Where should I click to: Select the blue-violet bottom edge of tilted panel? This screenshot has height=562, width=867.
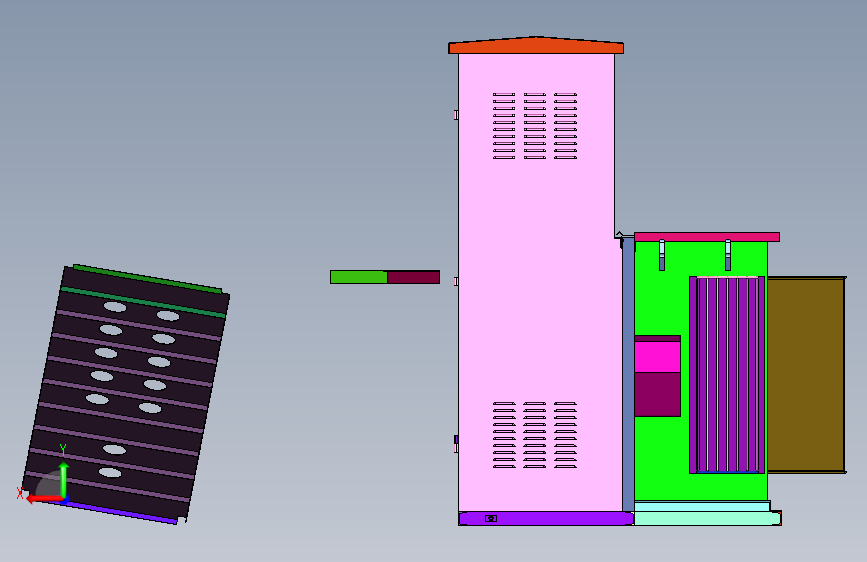[x=113, y=512]
